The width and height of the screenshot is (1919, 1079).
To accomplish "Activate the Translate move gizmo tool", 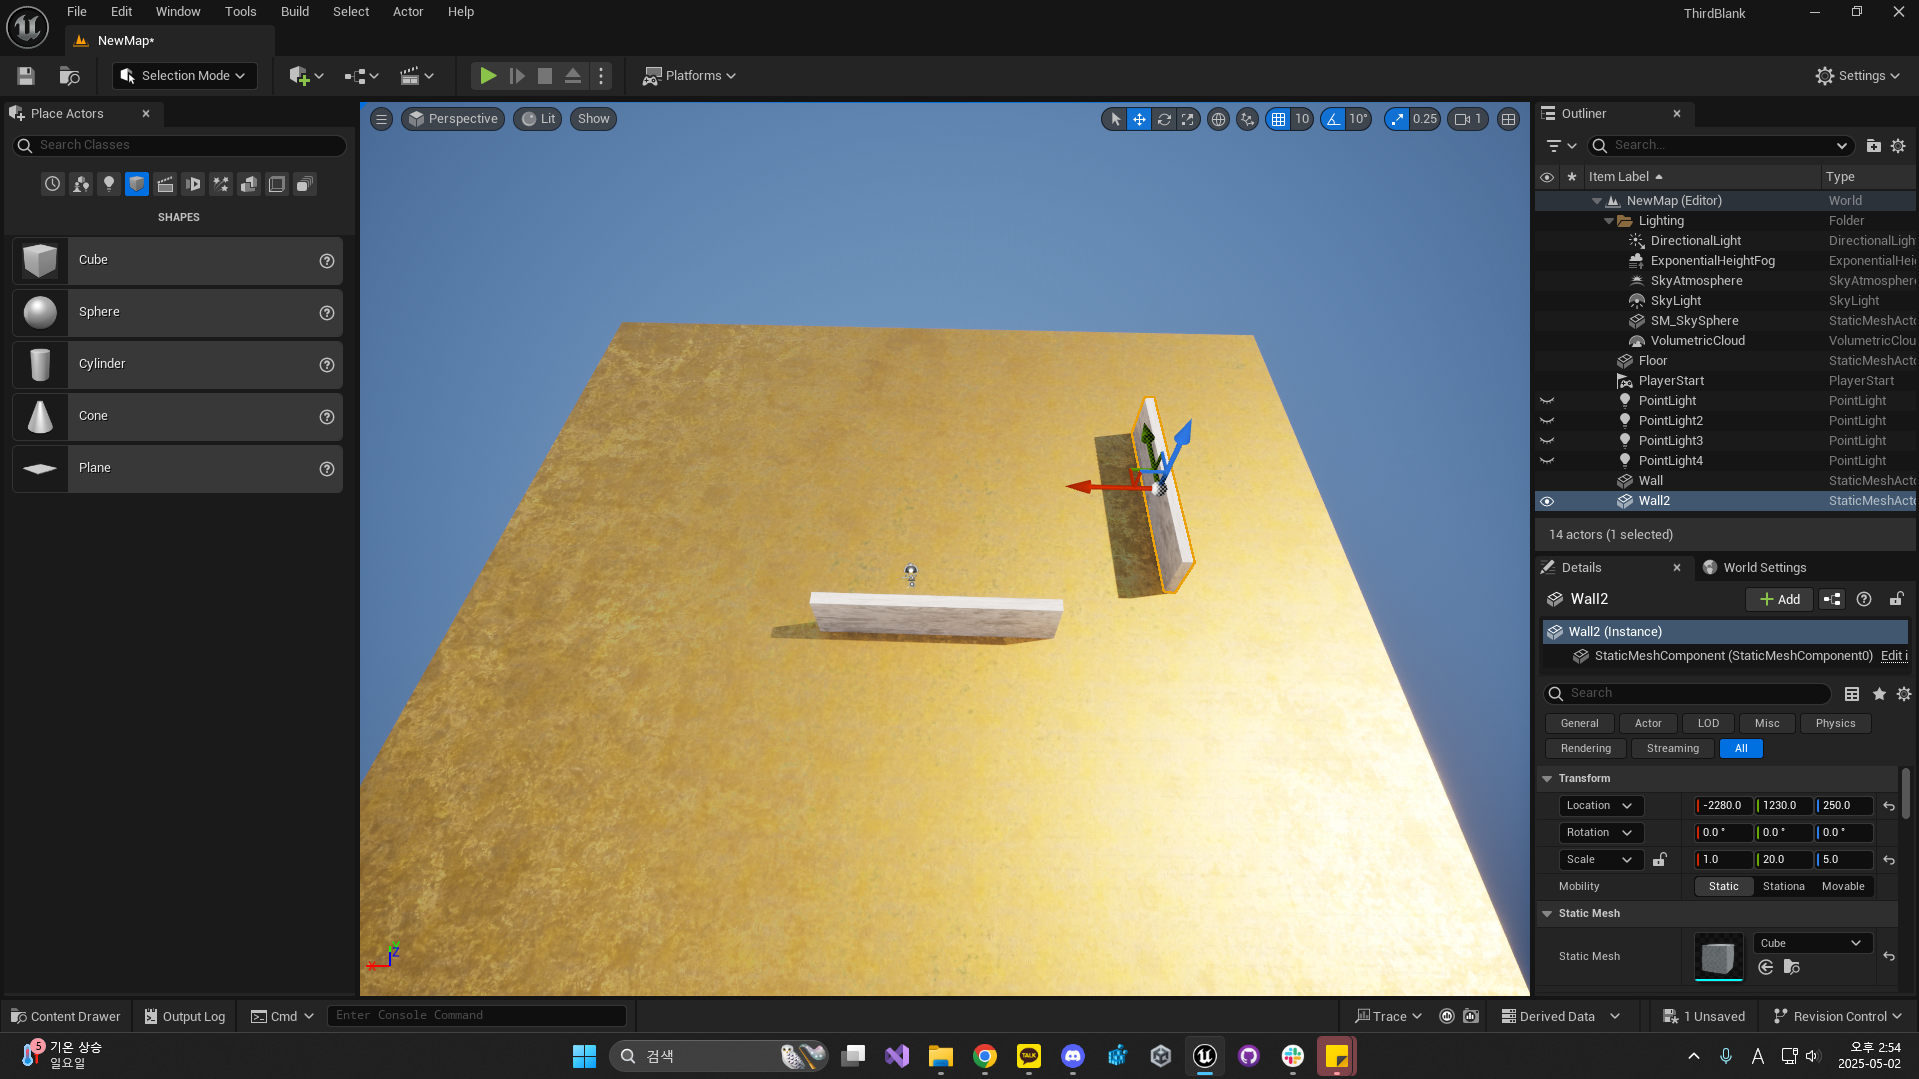I will [1139, 119].
